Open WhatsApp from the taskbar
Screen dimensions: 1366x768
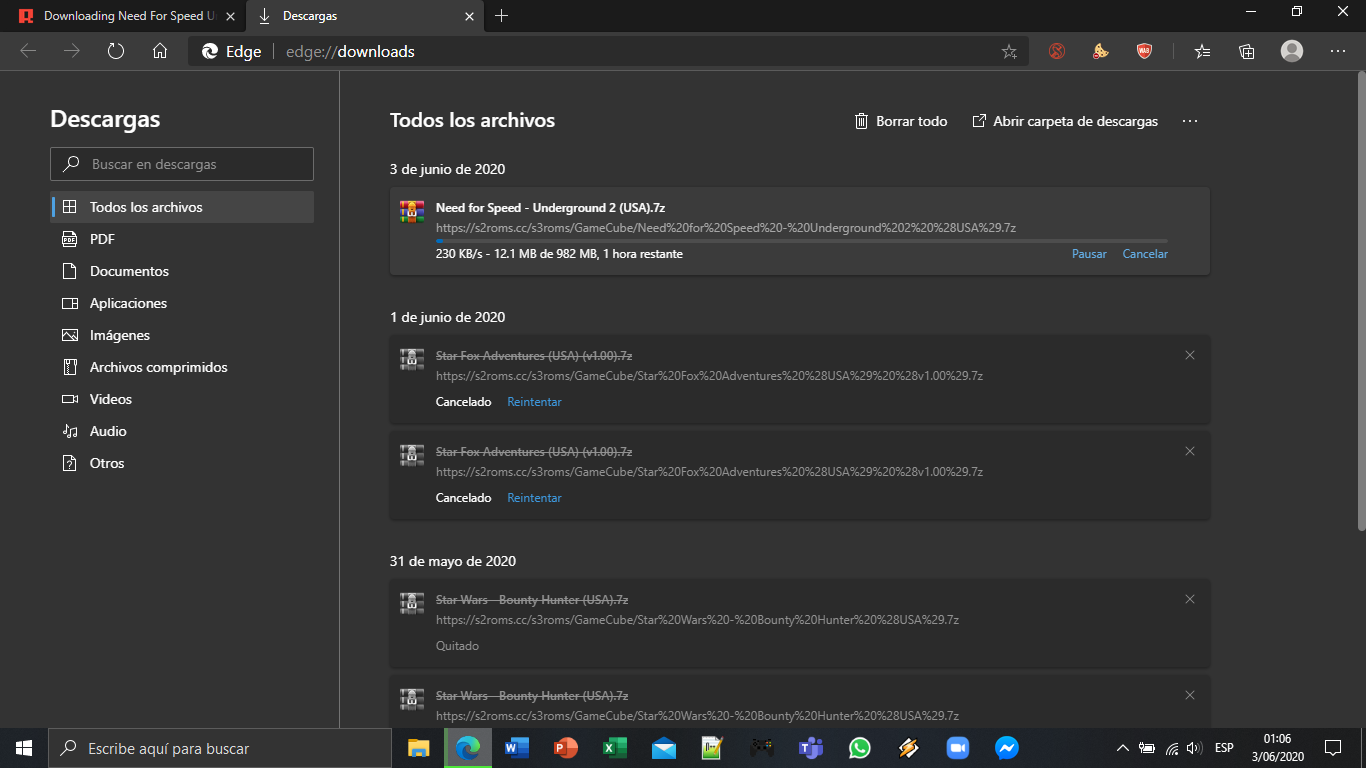860,748
